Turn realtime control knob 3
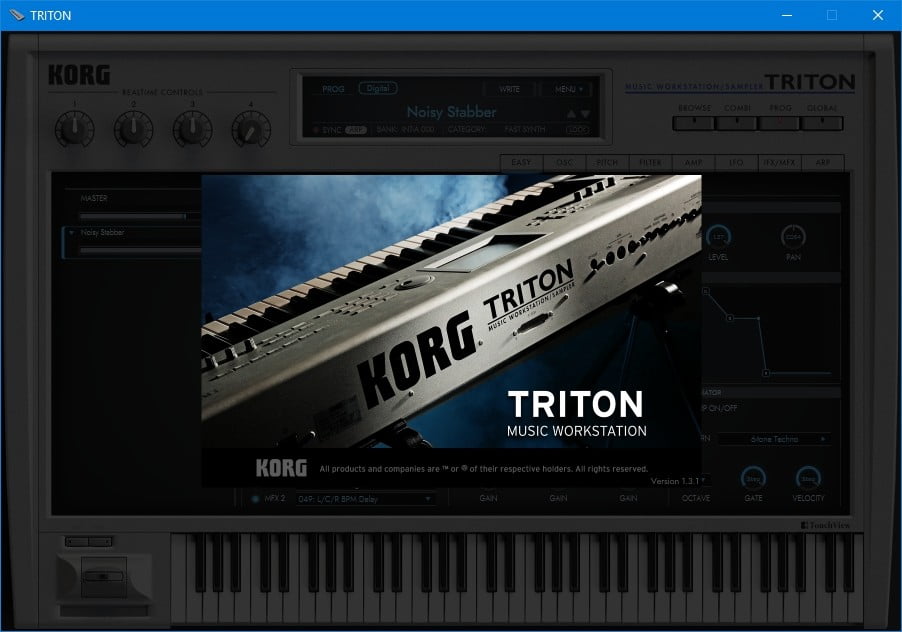The height and width of the screenshot is (632, 902). 193,129
